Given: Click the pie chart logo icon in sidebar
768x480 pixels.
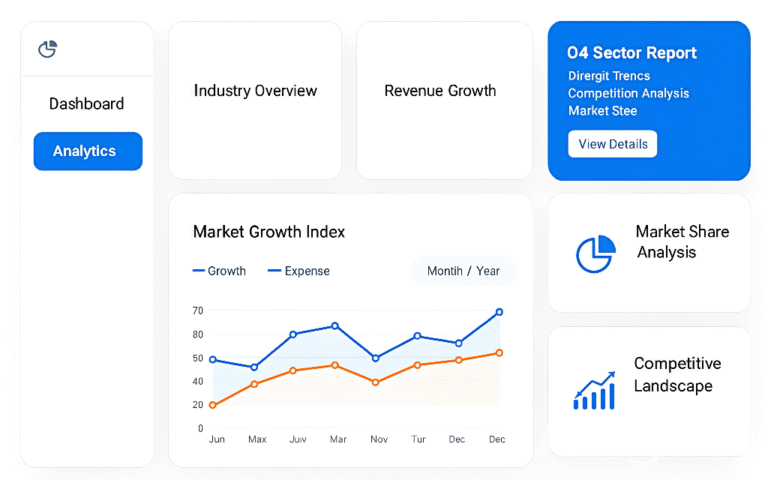Looking at the screenshot, I should pyautogui.click(x=47, y=49).
